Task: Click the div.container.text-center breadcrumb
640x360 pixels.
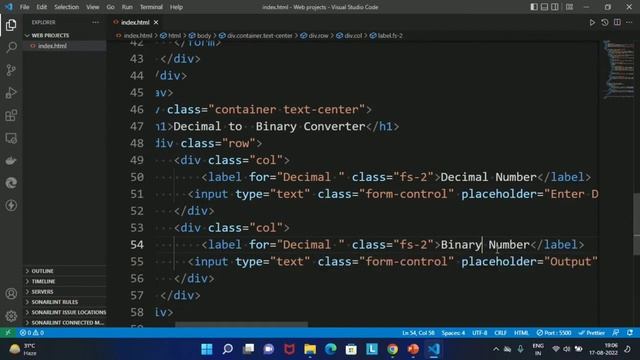Action: click(256, 36)
